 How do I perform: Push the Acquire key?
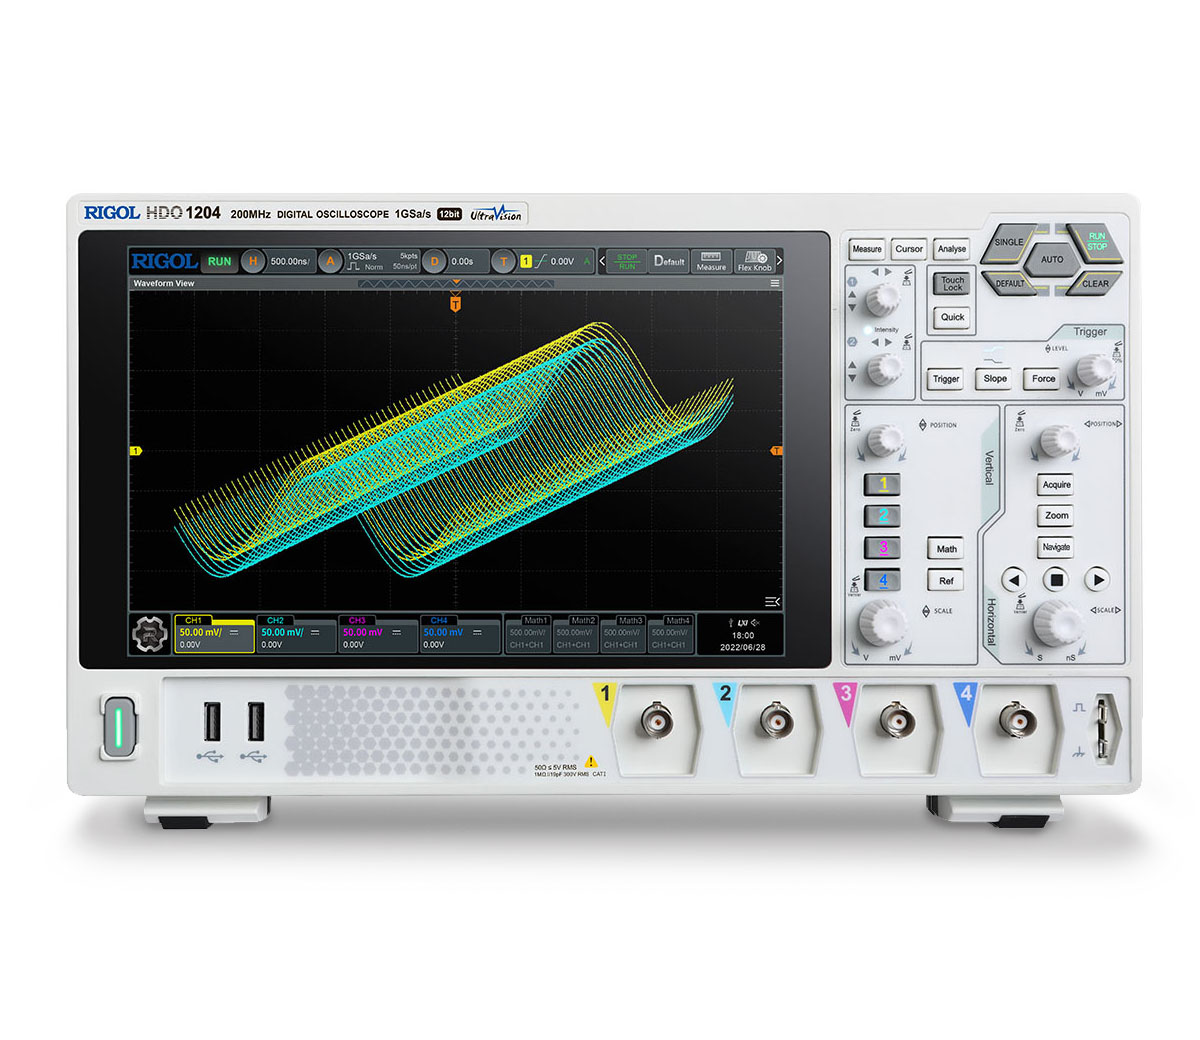coord(1056,484)
